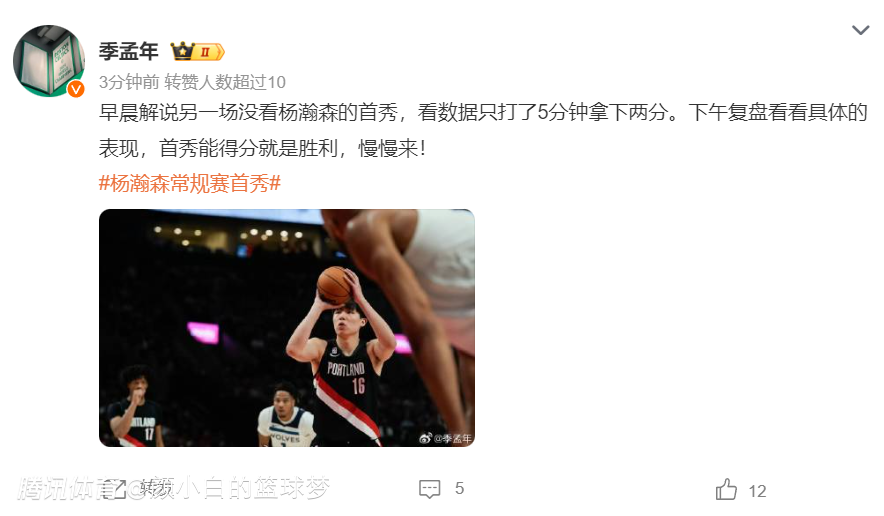Screen dimensions: 884x516
Task: Open the #杨瀚森常规赛首秀# hashtag
Action: click(189, 183)
